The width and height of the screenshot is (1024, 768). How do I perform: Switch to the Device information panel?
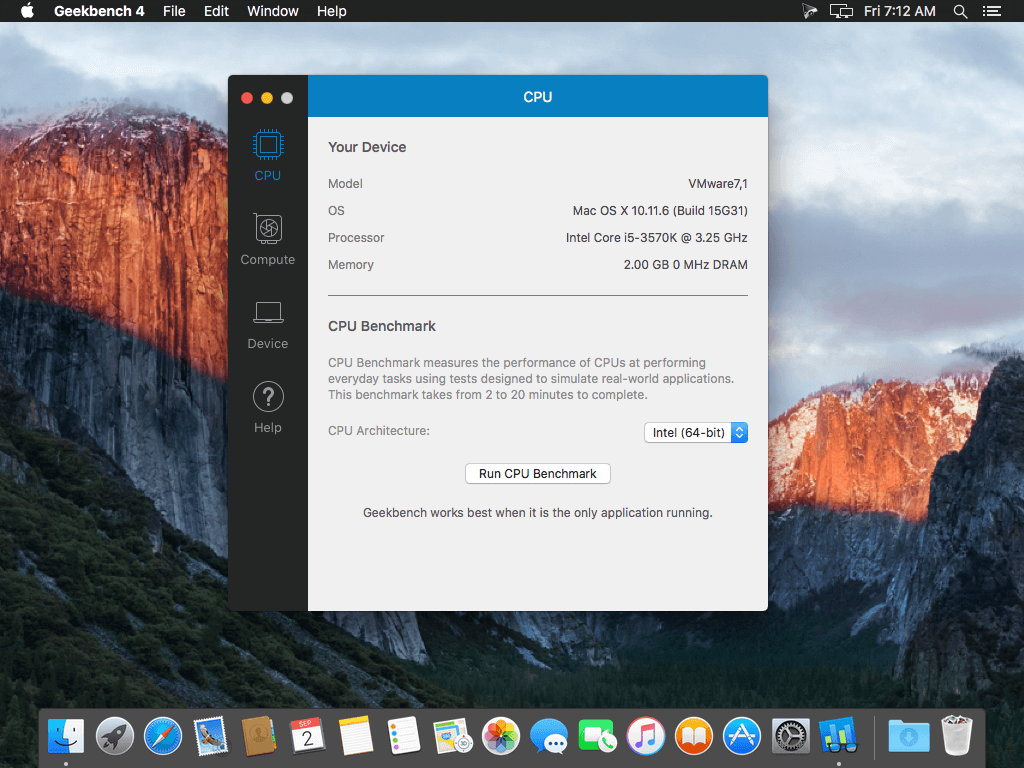coord(267,323)
